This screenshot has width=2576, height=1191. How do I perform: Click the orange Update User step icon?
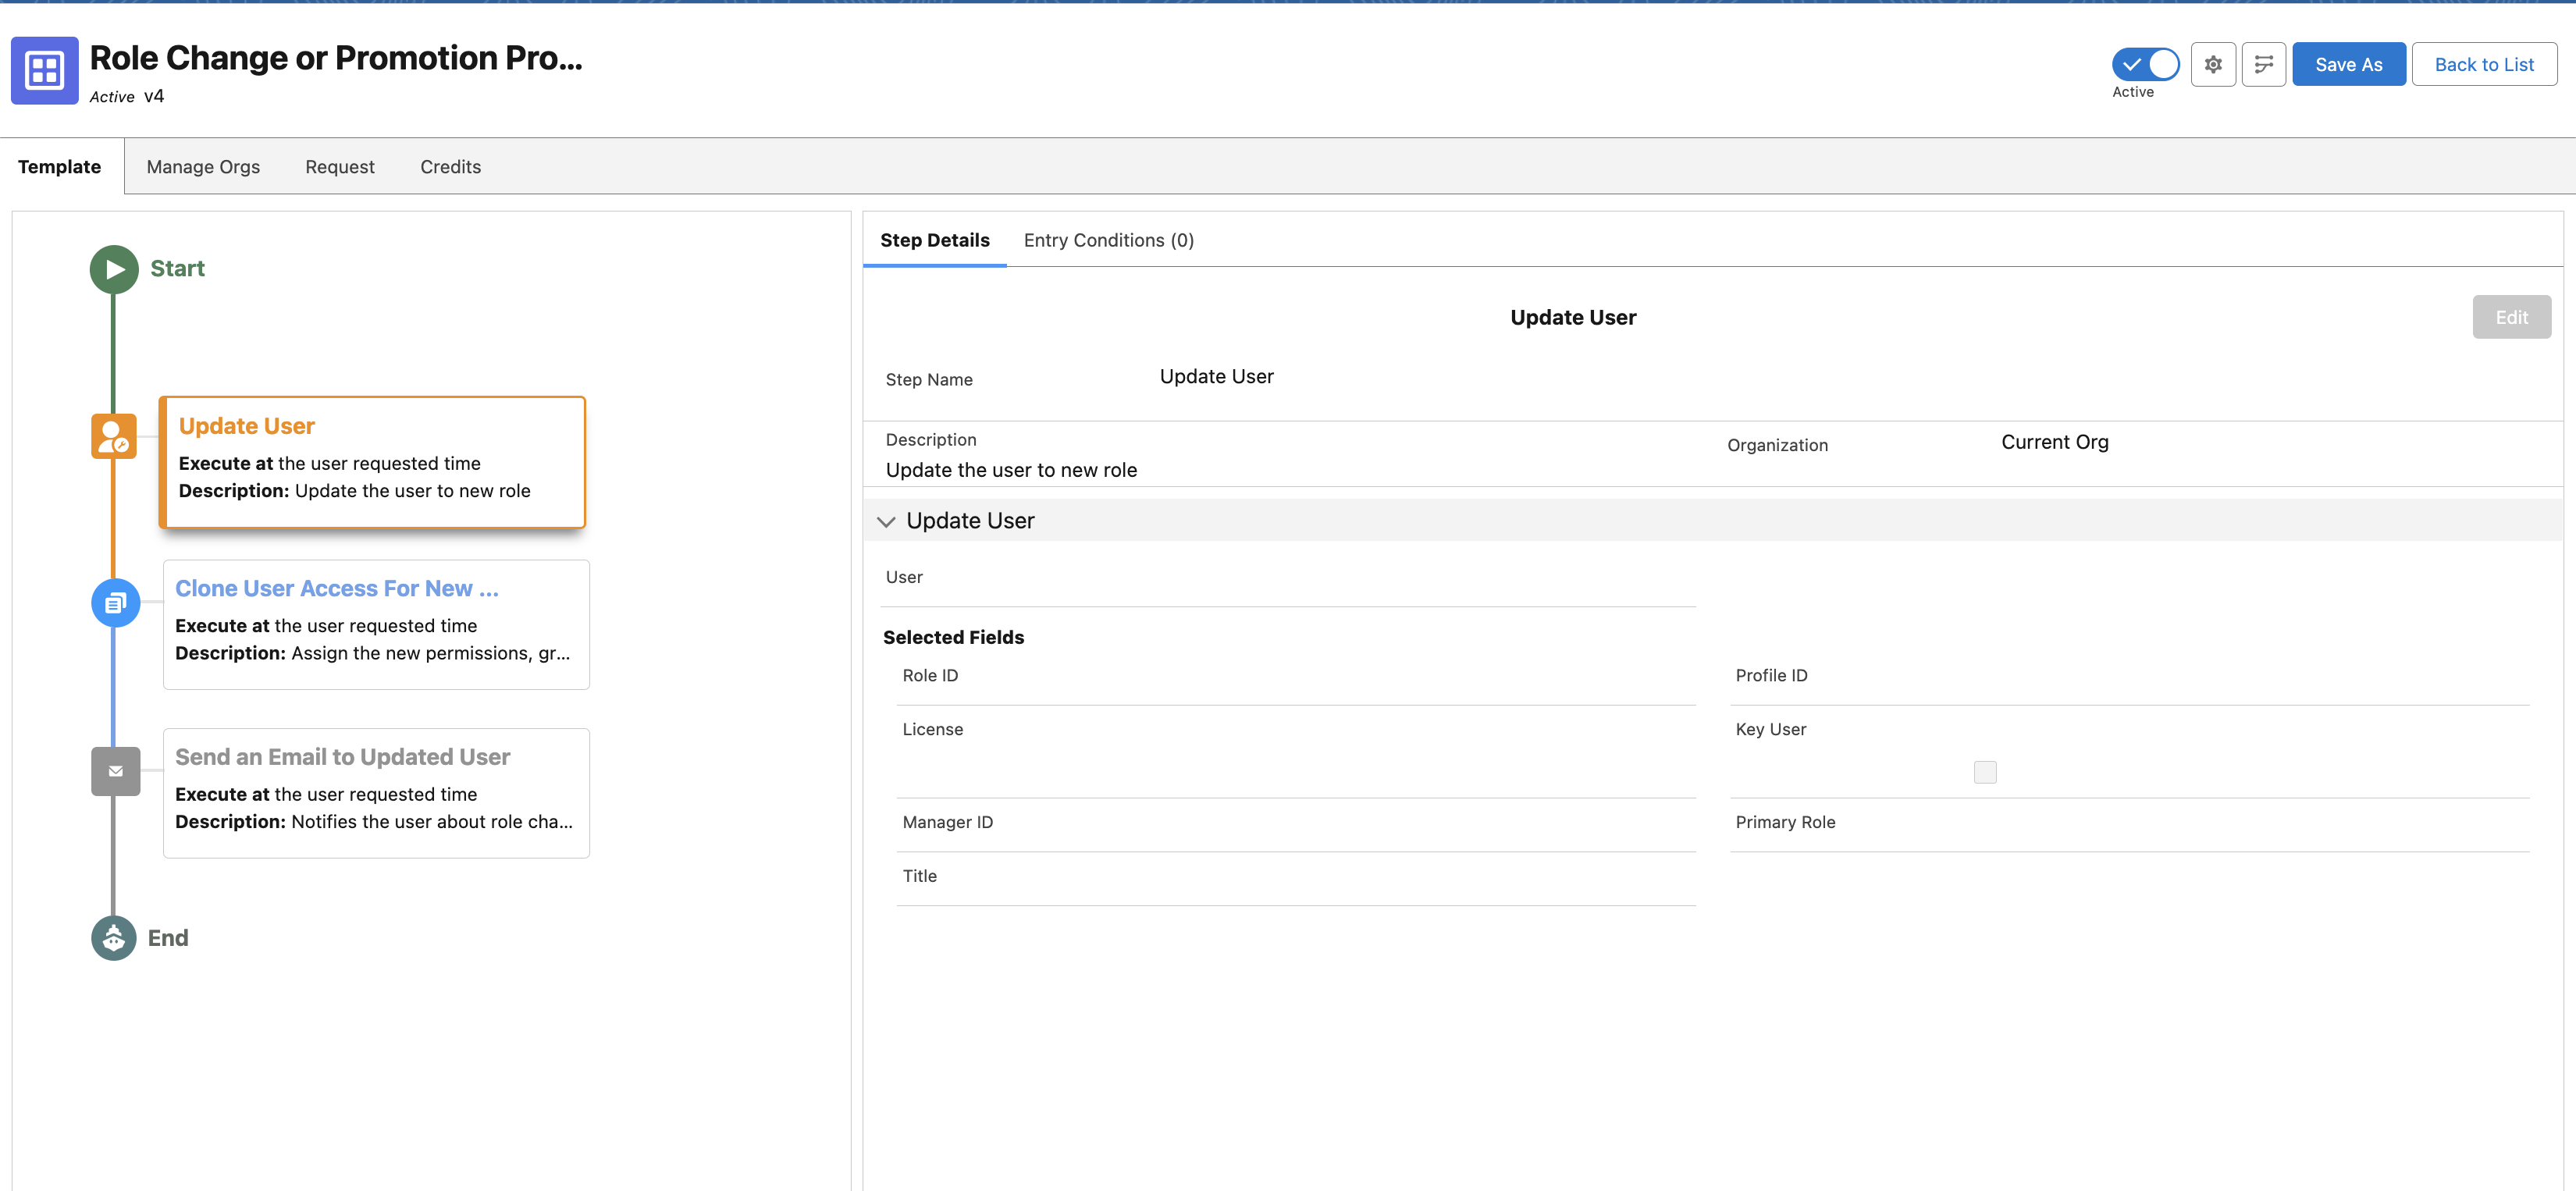pos(114,437)
